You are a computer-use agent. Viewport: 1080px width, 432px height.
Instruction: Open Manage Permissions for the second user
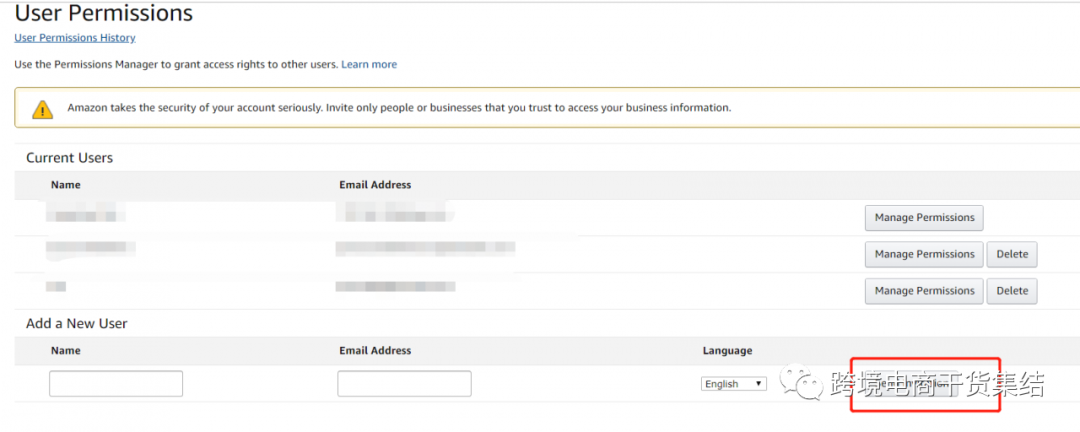(924, 254)
